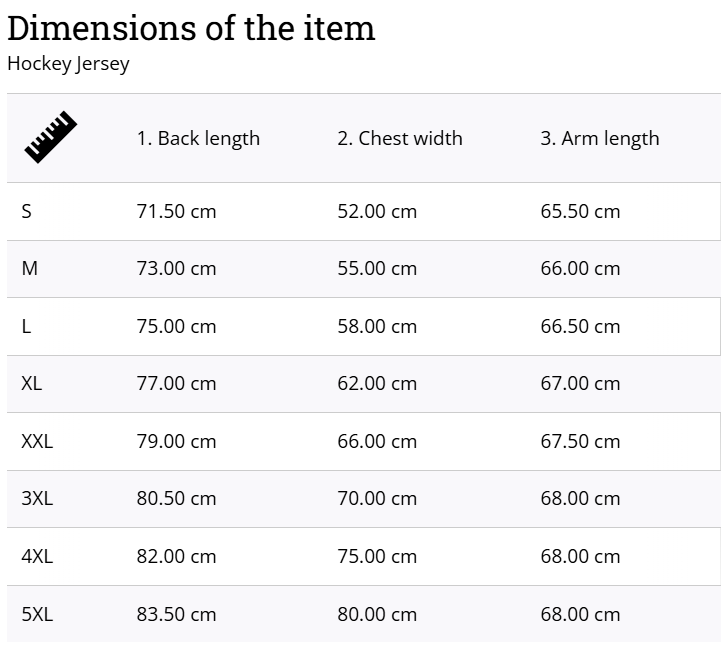Image resolution: width=727 pixels, height=653 pixels.
Task: Select the Back length column header
Action: (198, 139)
